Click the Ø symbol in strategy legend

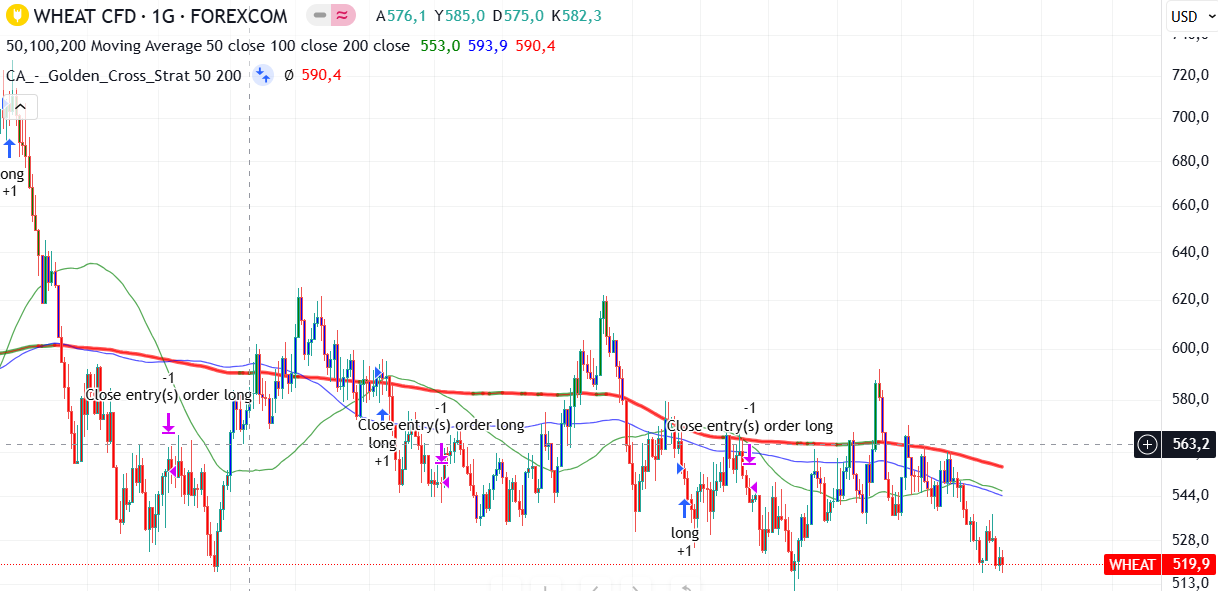point(289,75)
